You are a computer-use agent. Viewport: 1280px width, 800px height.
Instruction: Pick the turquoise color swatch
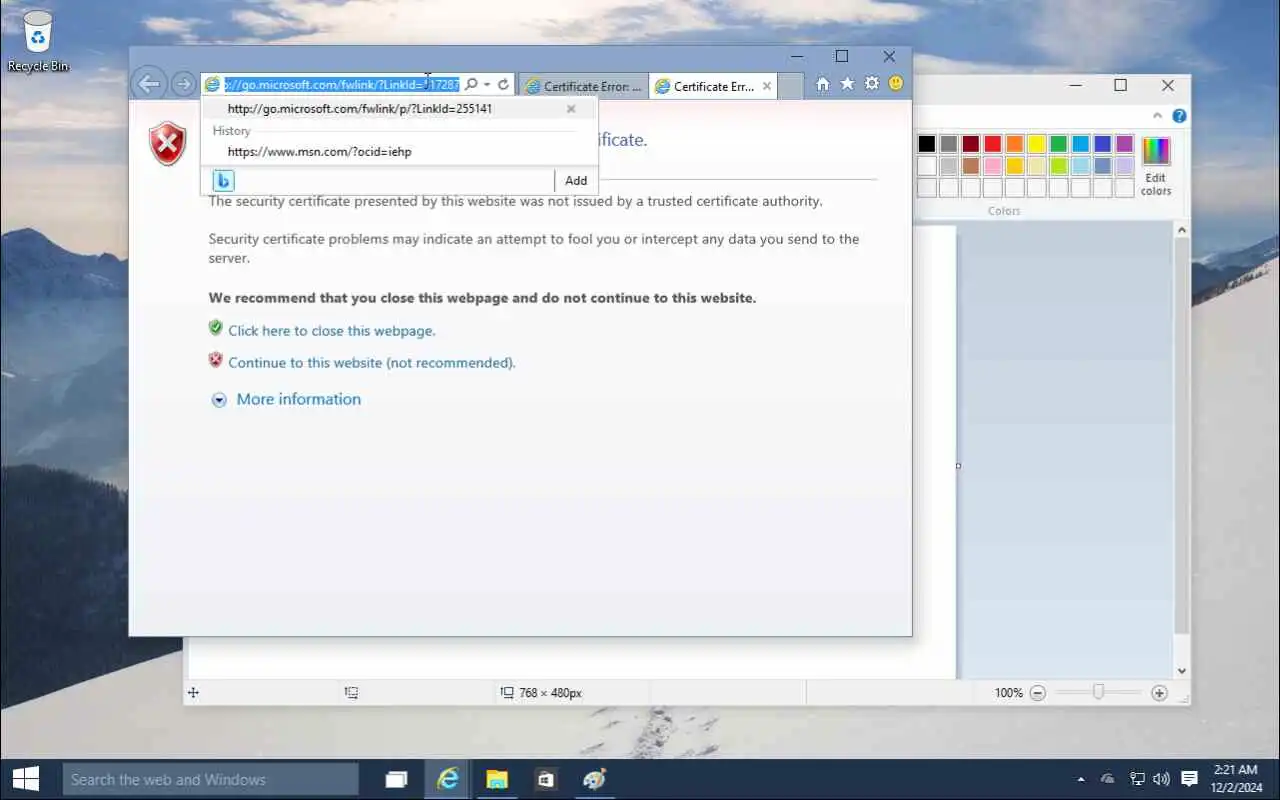(x=1081, y=144)
